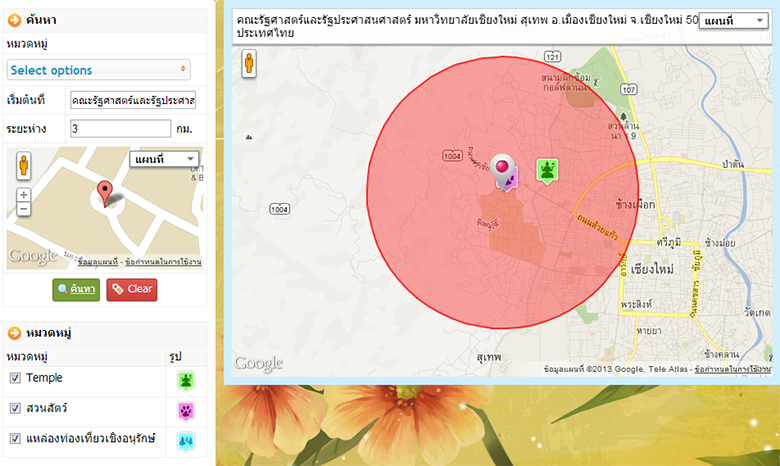Uncheck the สวนสัตว์ checkbox
This screenshot has height=466, width=780.
pos(15,408)
